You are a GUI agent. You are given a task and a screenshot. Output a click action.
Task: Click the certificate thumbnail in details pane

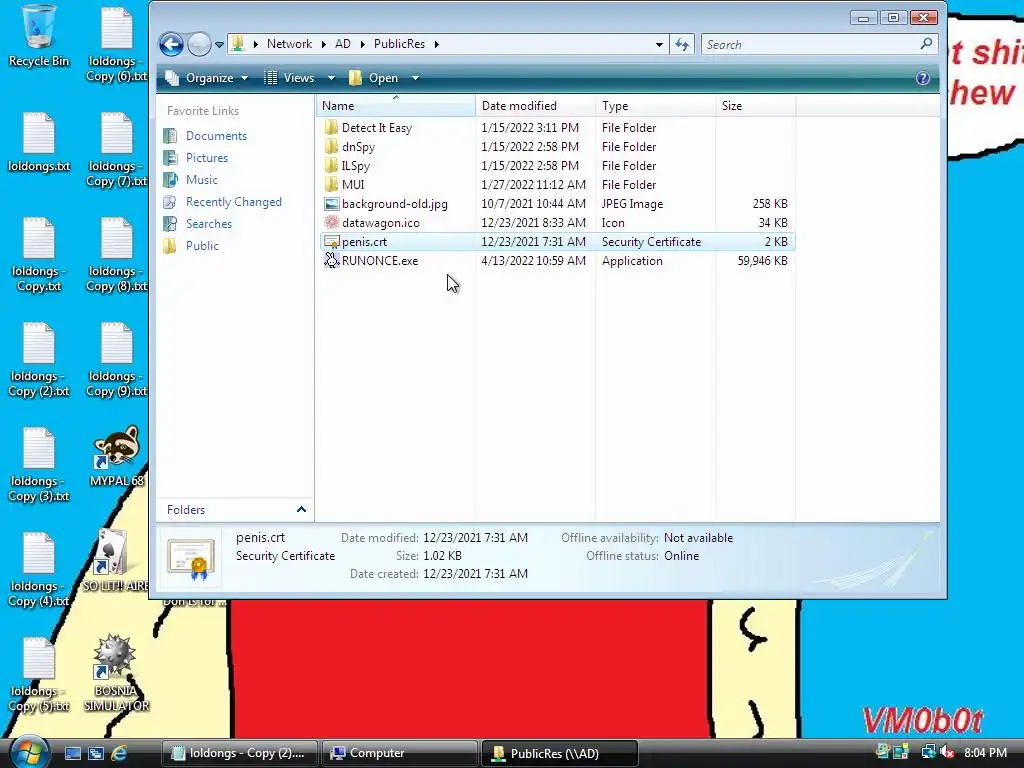point(191,559)
